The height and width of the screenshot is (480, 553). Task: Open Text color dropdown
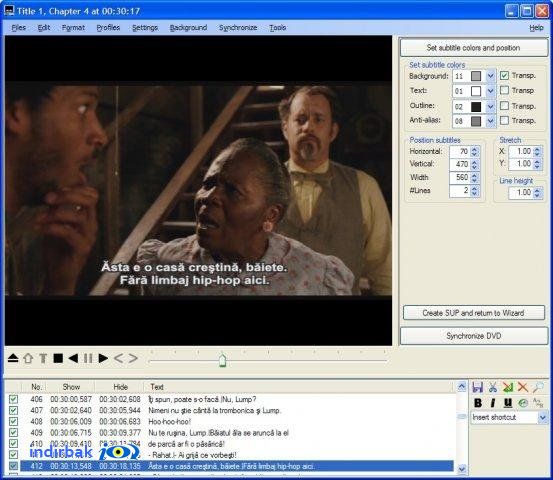pyautogui.click(x=491, y=91)
